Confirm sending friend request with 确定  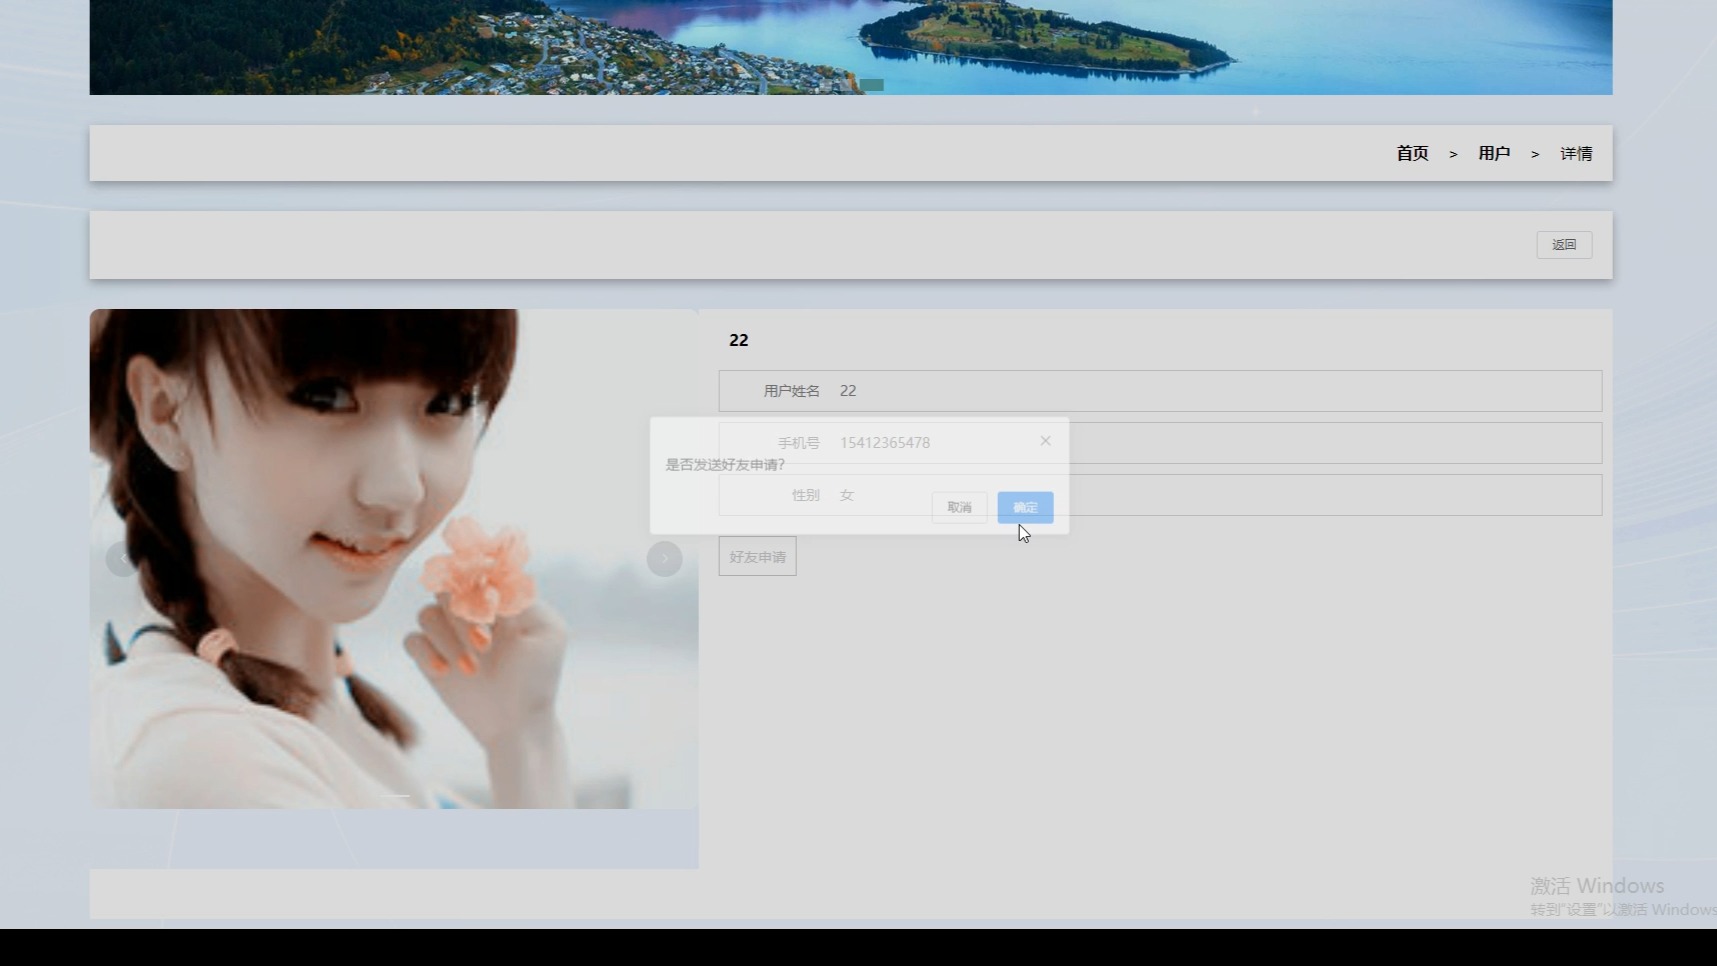pyautogui.click(x=1025, y=507)
